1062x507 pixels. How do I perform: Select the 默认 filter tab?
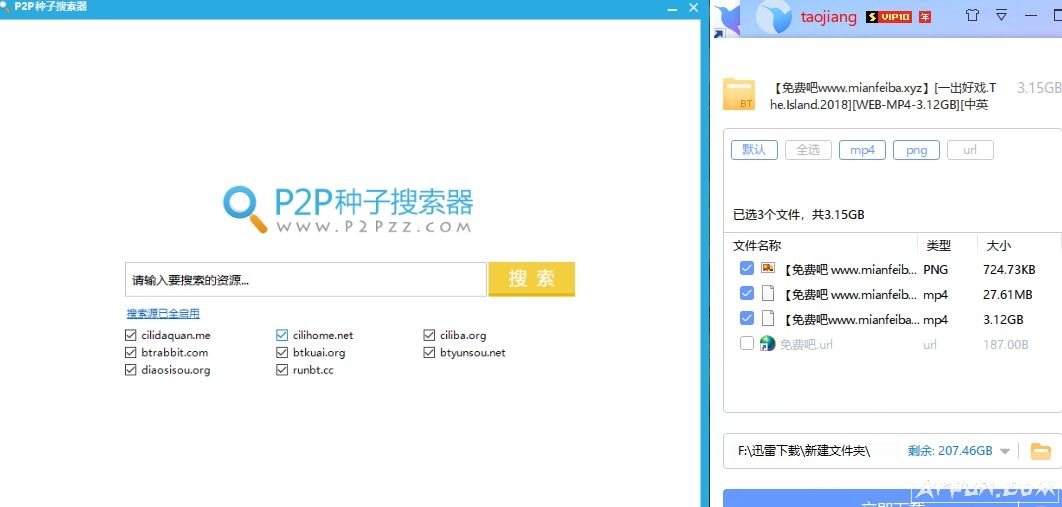coord(754,150)
